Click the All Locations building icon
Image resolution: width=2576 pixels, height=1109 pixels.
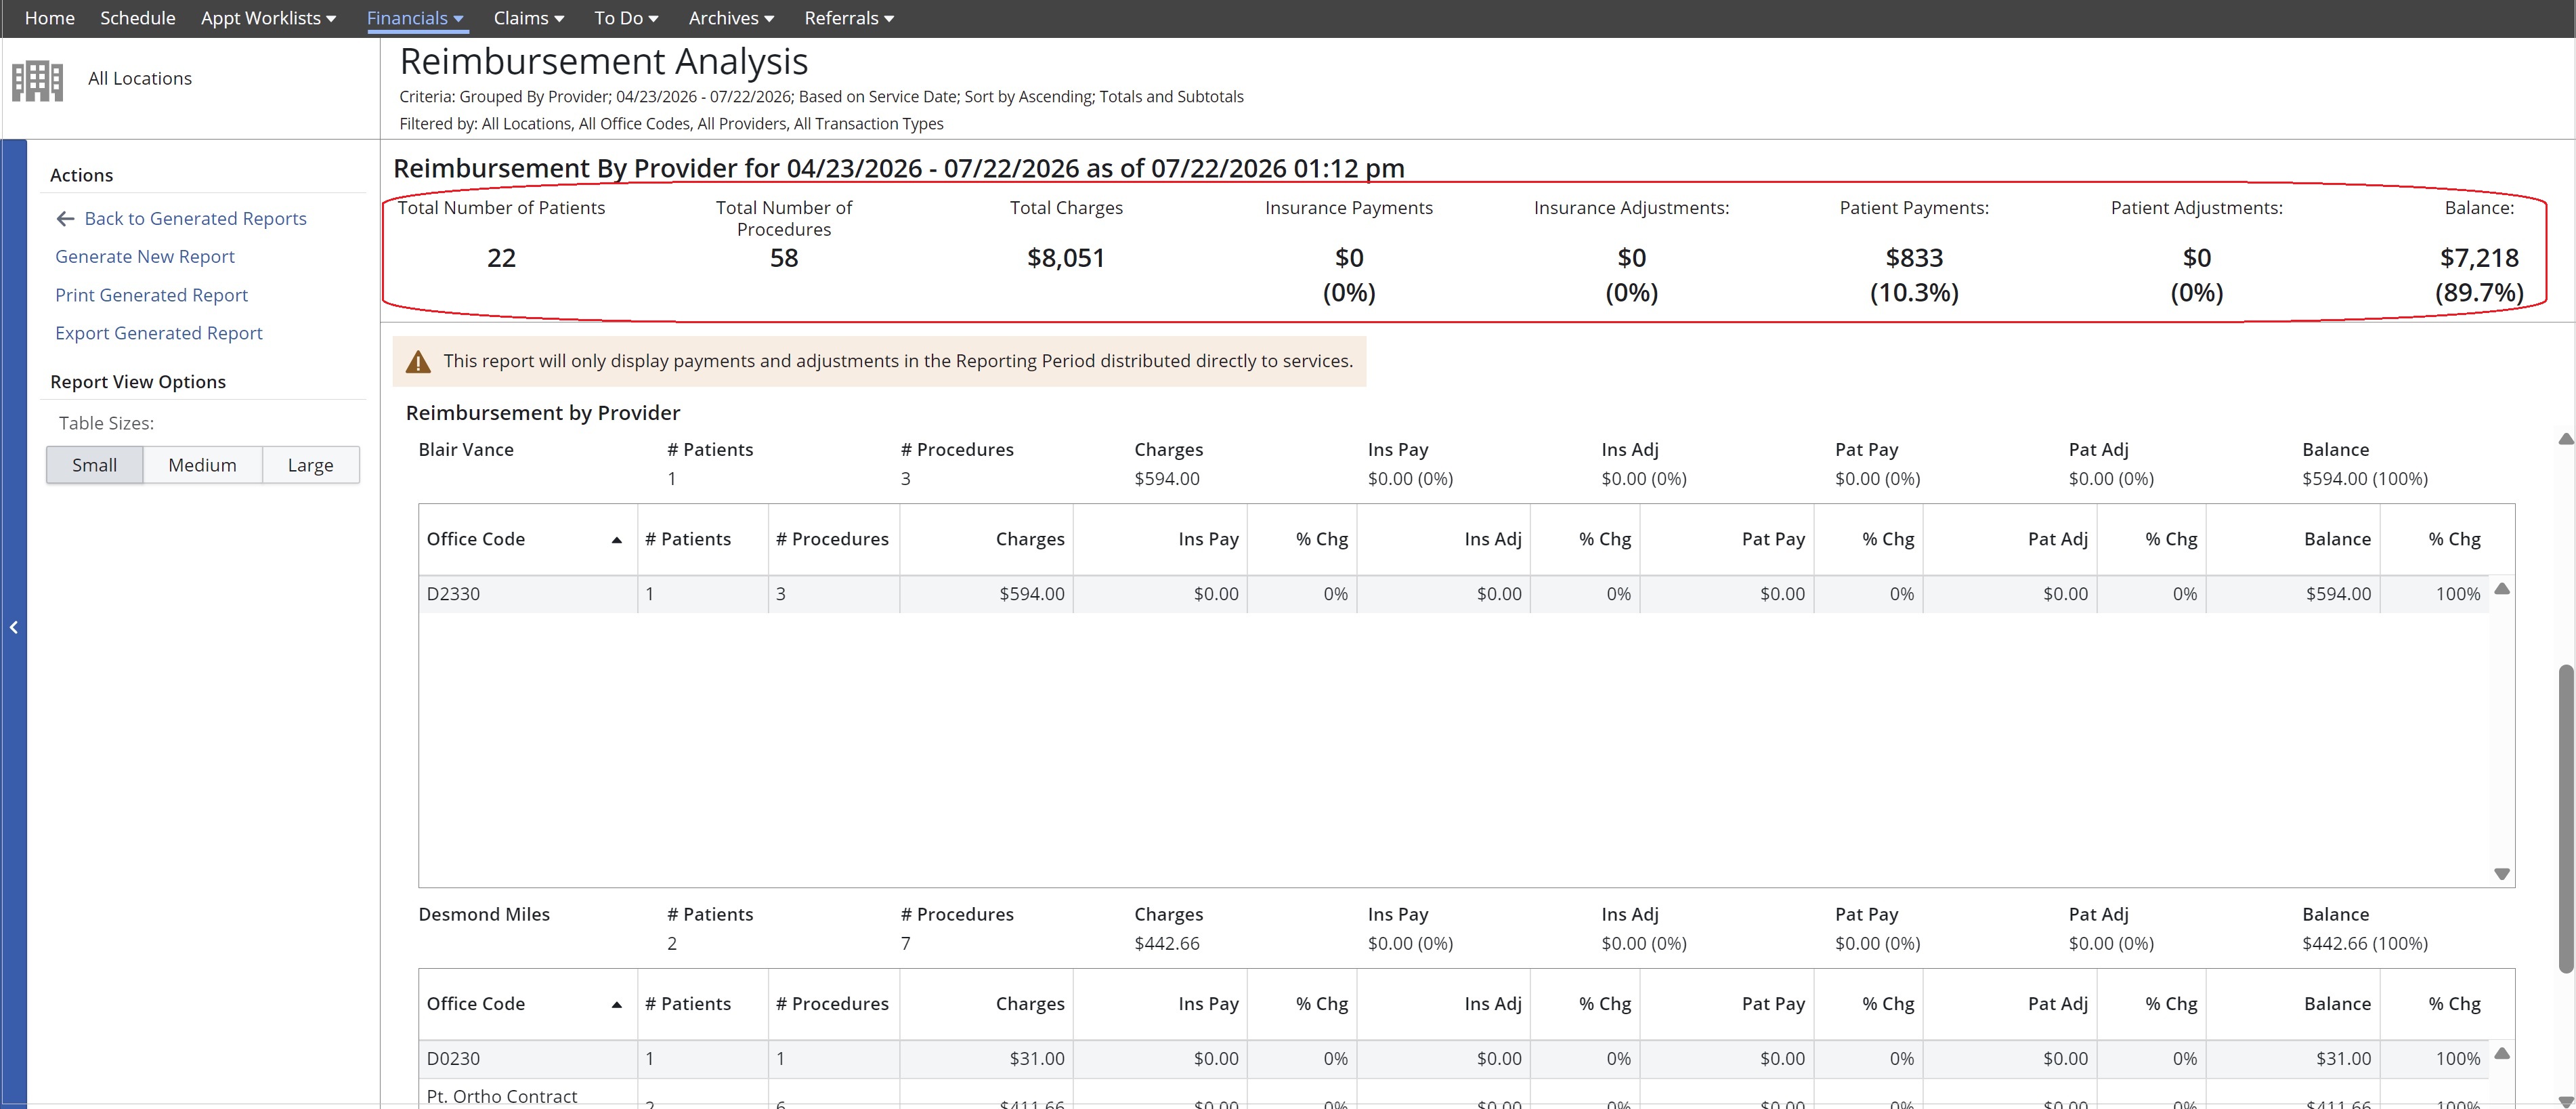[x=37, y=80]
